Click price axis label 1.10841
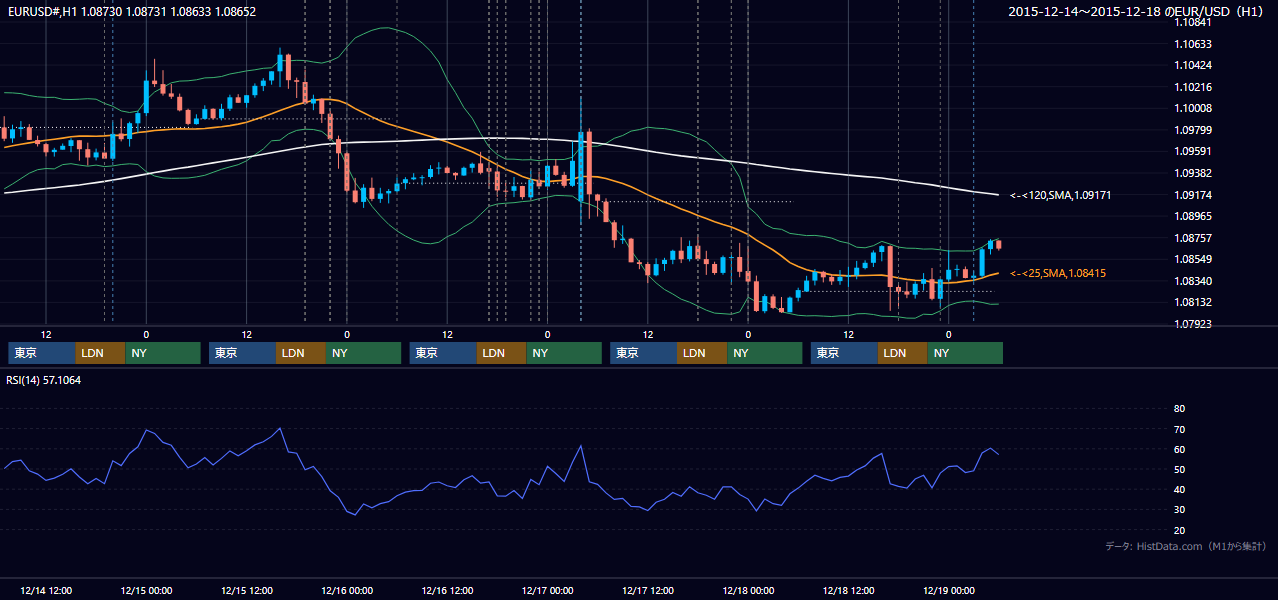1278x600 pixels. click(x=1193, y=22)
